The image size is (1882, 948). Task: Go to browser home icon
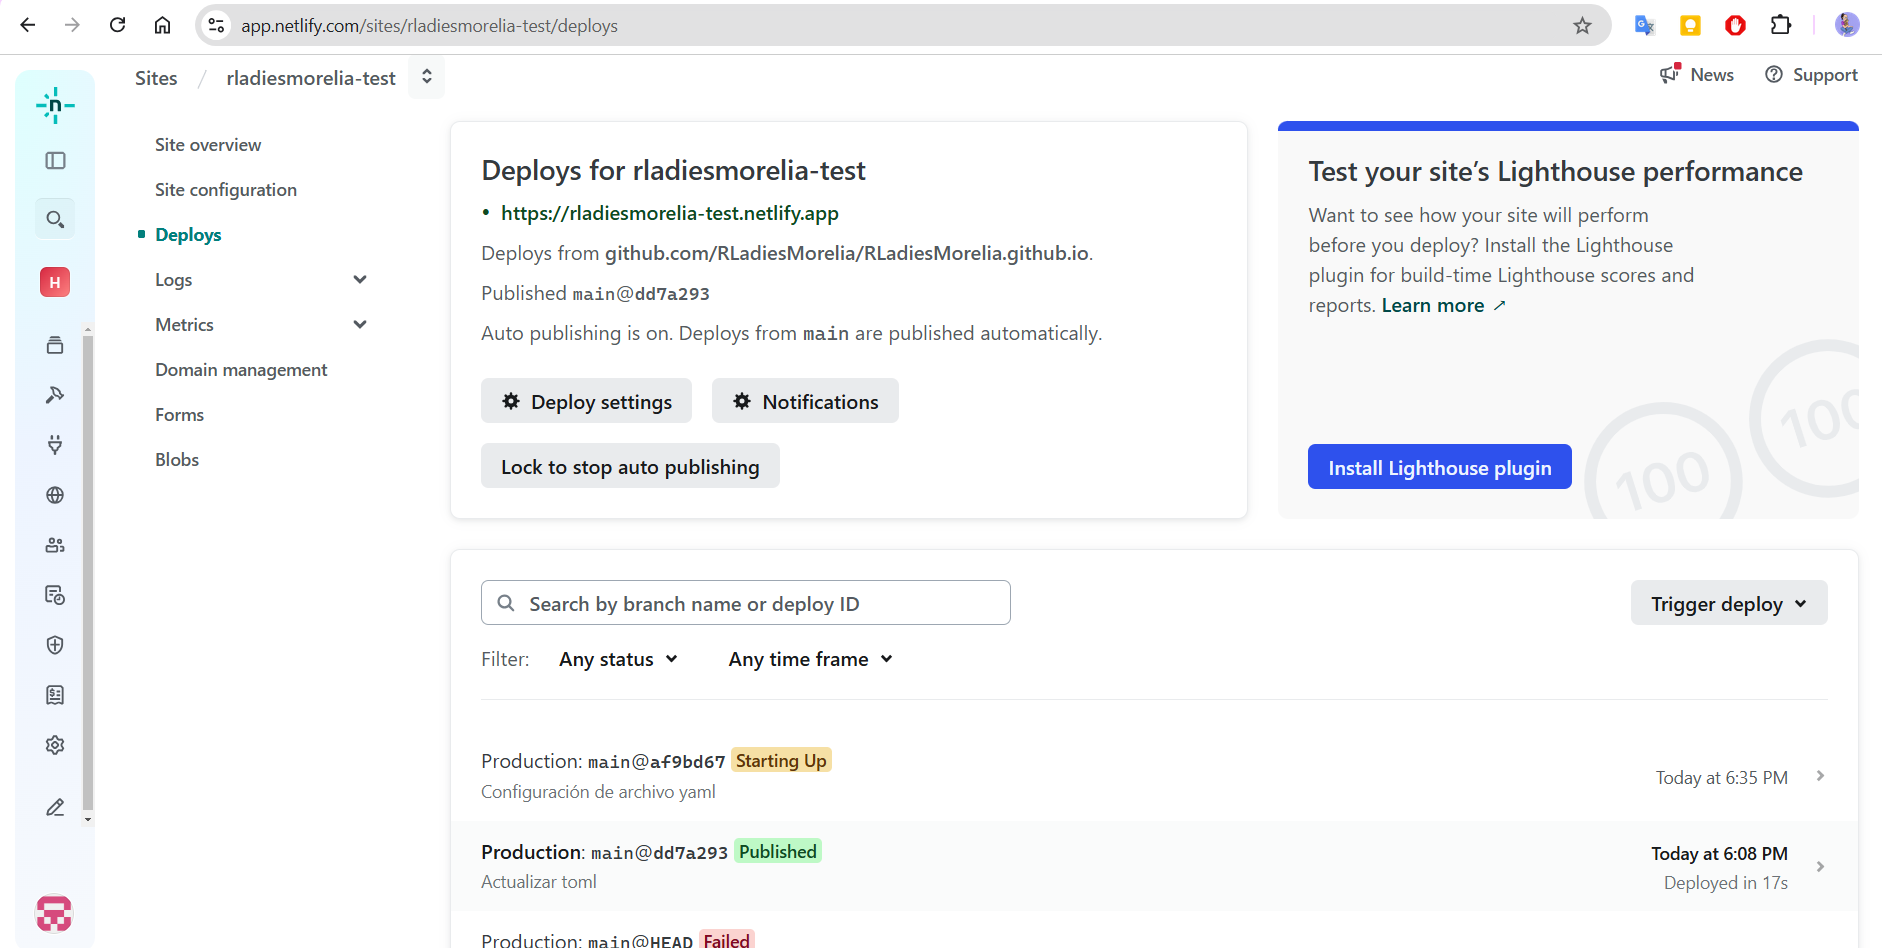coord(162,25)
